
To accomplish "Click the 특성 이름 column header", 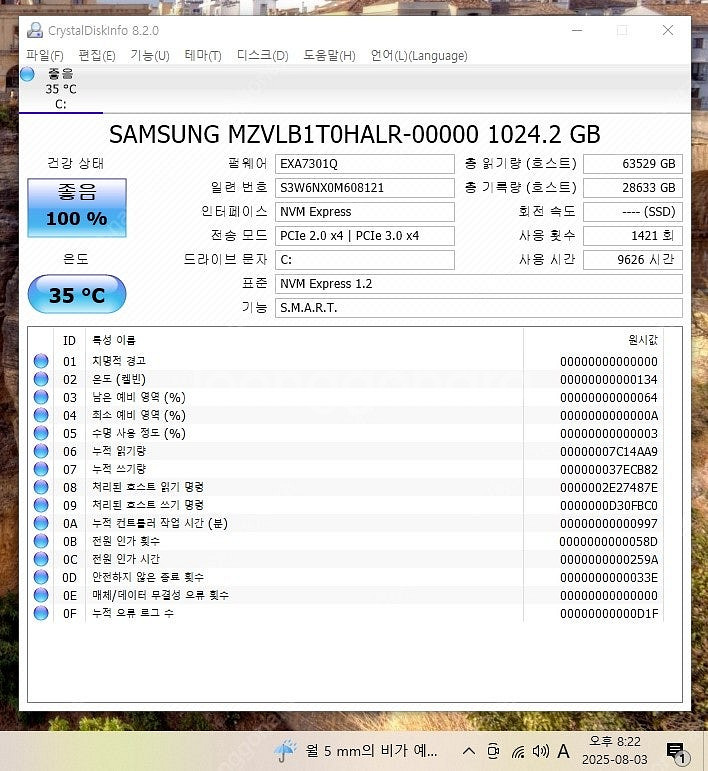I will tap(304, 340).
